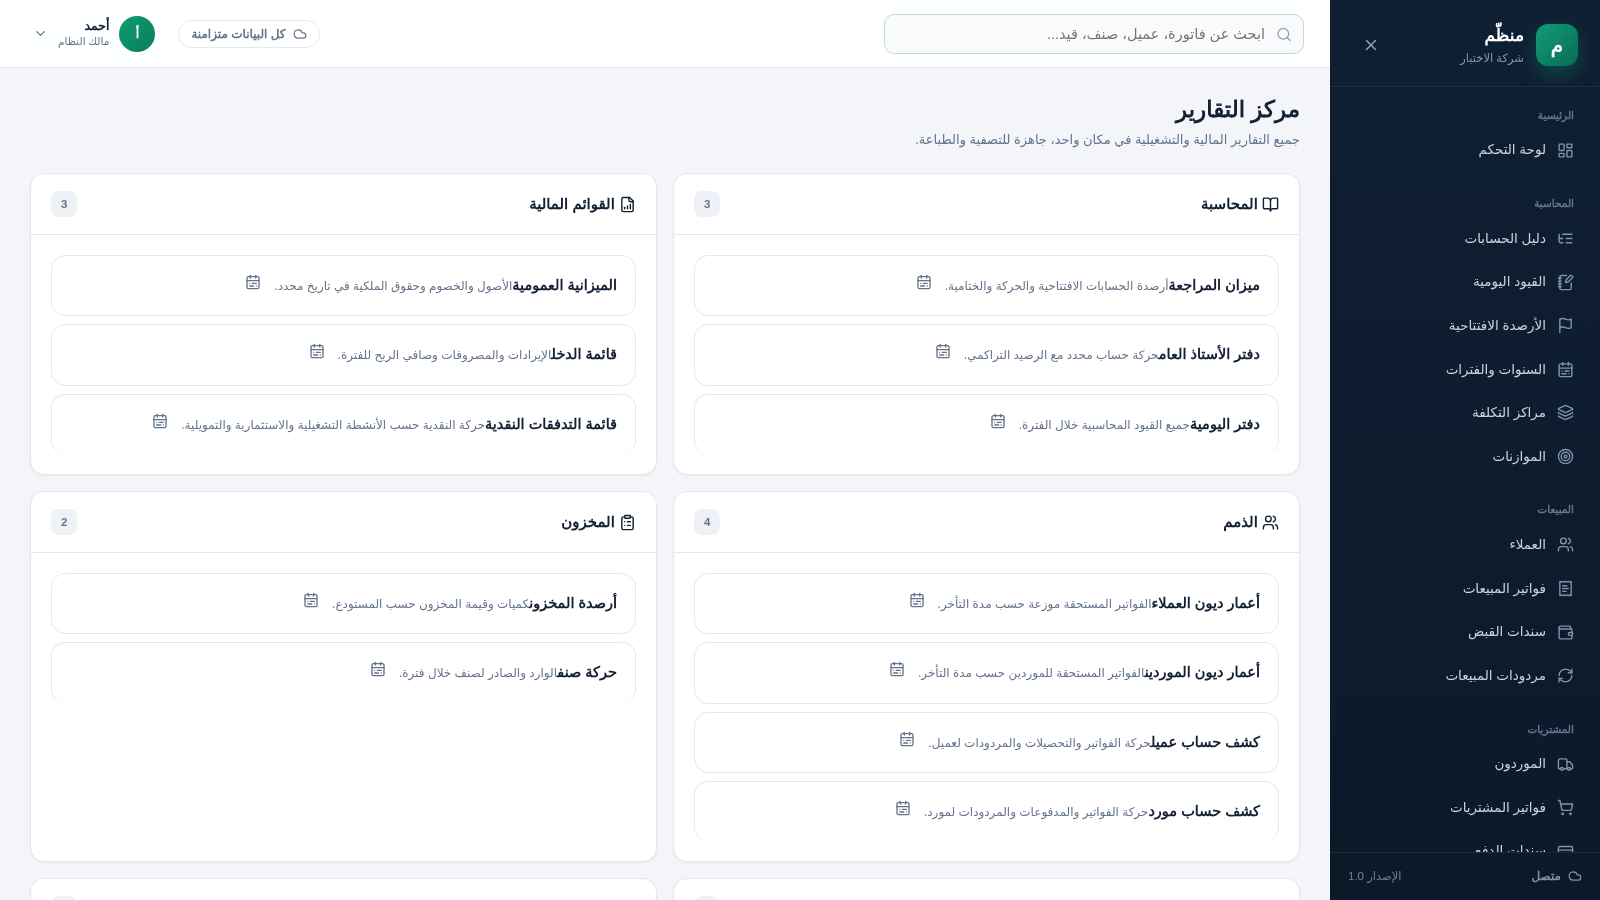Click users icon beside العملاء
This screenshot has height=900, width=1600.
click(x=1566, y=544)
